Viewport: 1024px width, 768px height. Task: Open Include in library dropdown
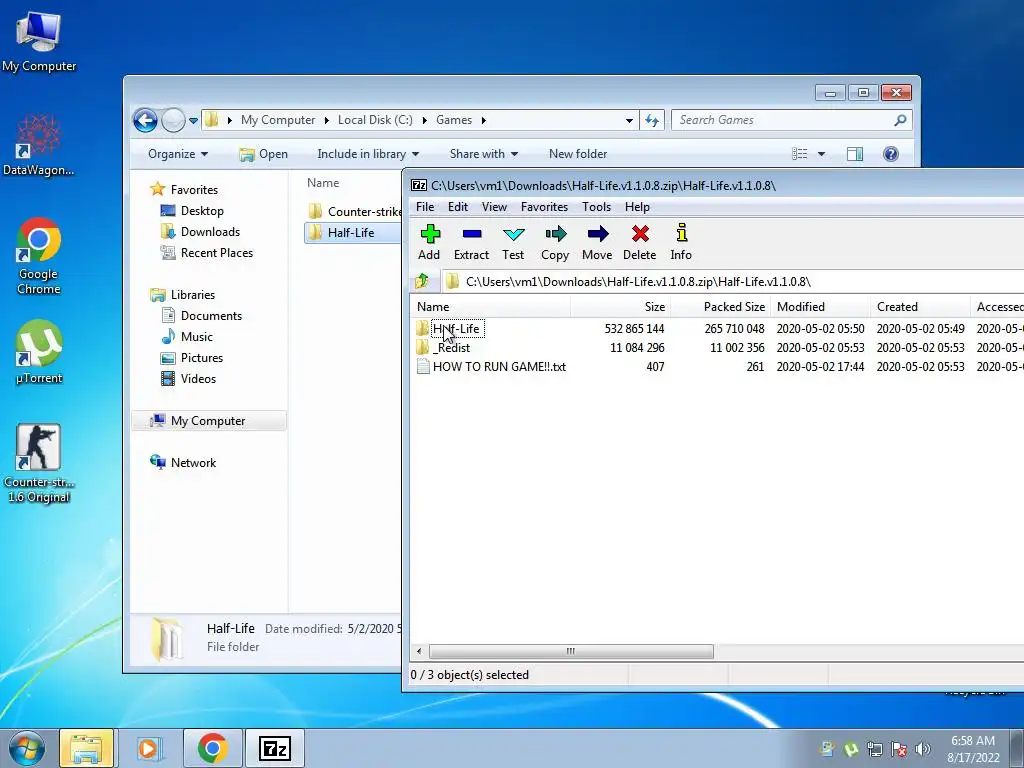pyautogui.click(x=368, y=154)
